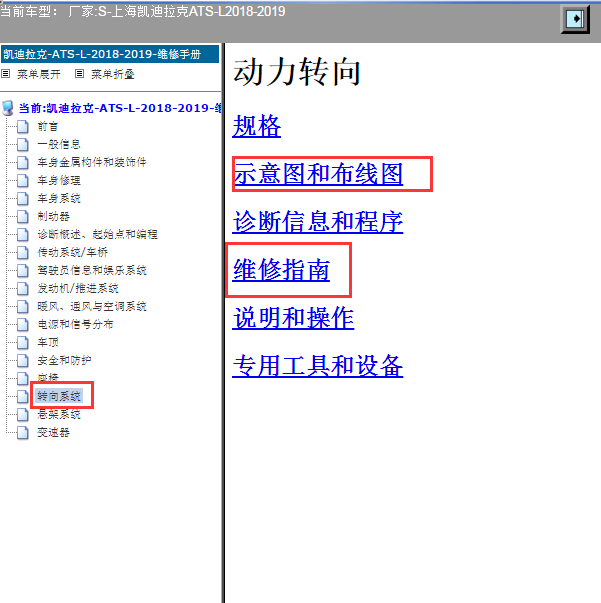The image size is (601, 603).
Task: Open the 示意图和布线图 link
Action: [x=318, y=174]
